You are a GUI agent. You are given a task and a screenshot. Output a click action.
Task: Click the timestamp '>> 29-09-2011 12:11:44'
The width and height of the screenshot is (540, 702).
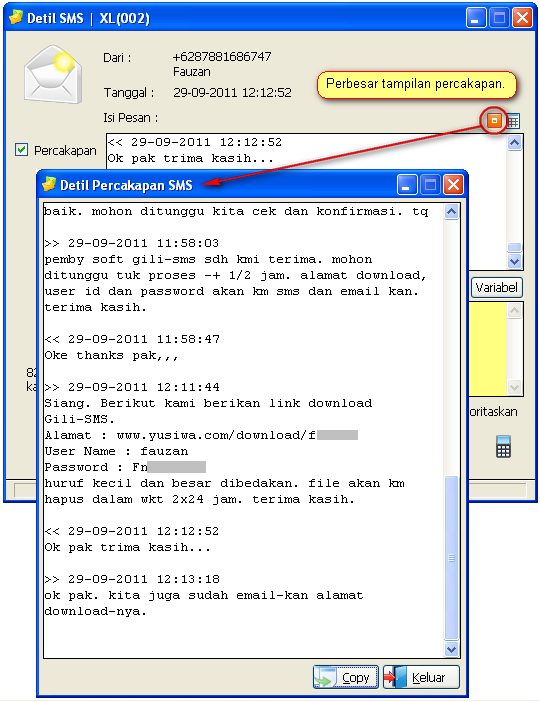(x=132, y=387)
